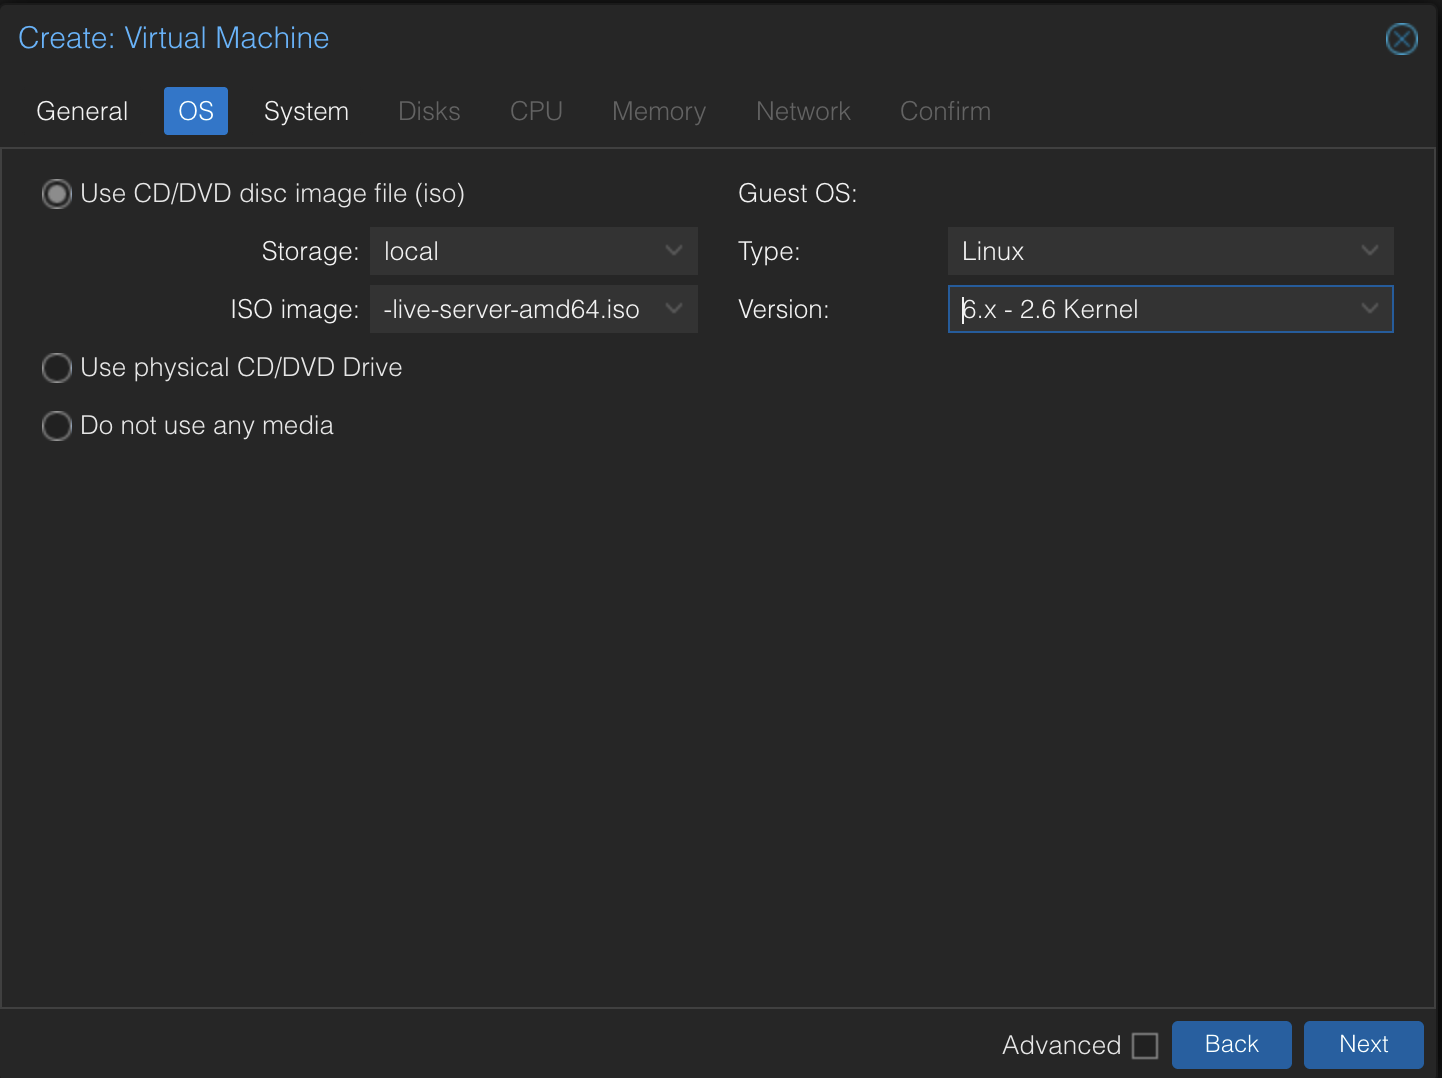Click the Back button

coord(1231,1044)
